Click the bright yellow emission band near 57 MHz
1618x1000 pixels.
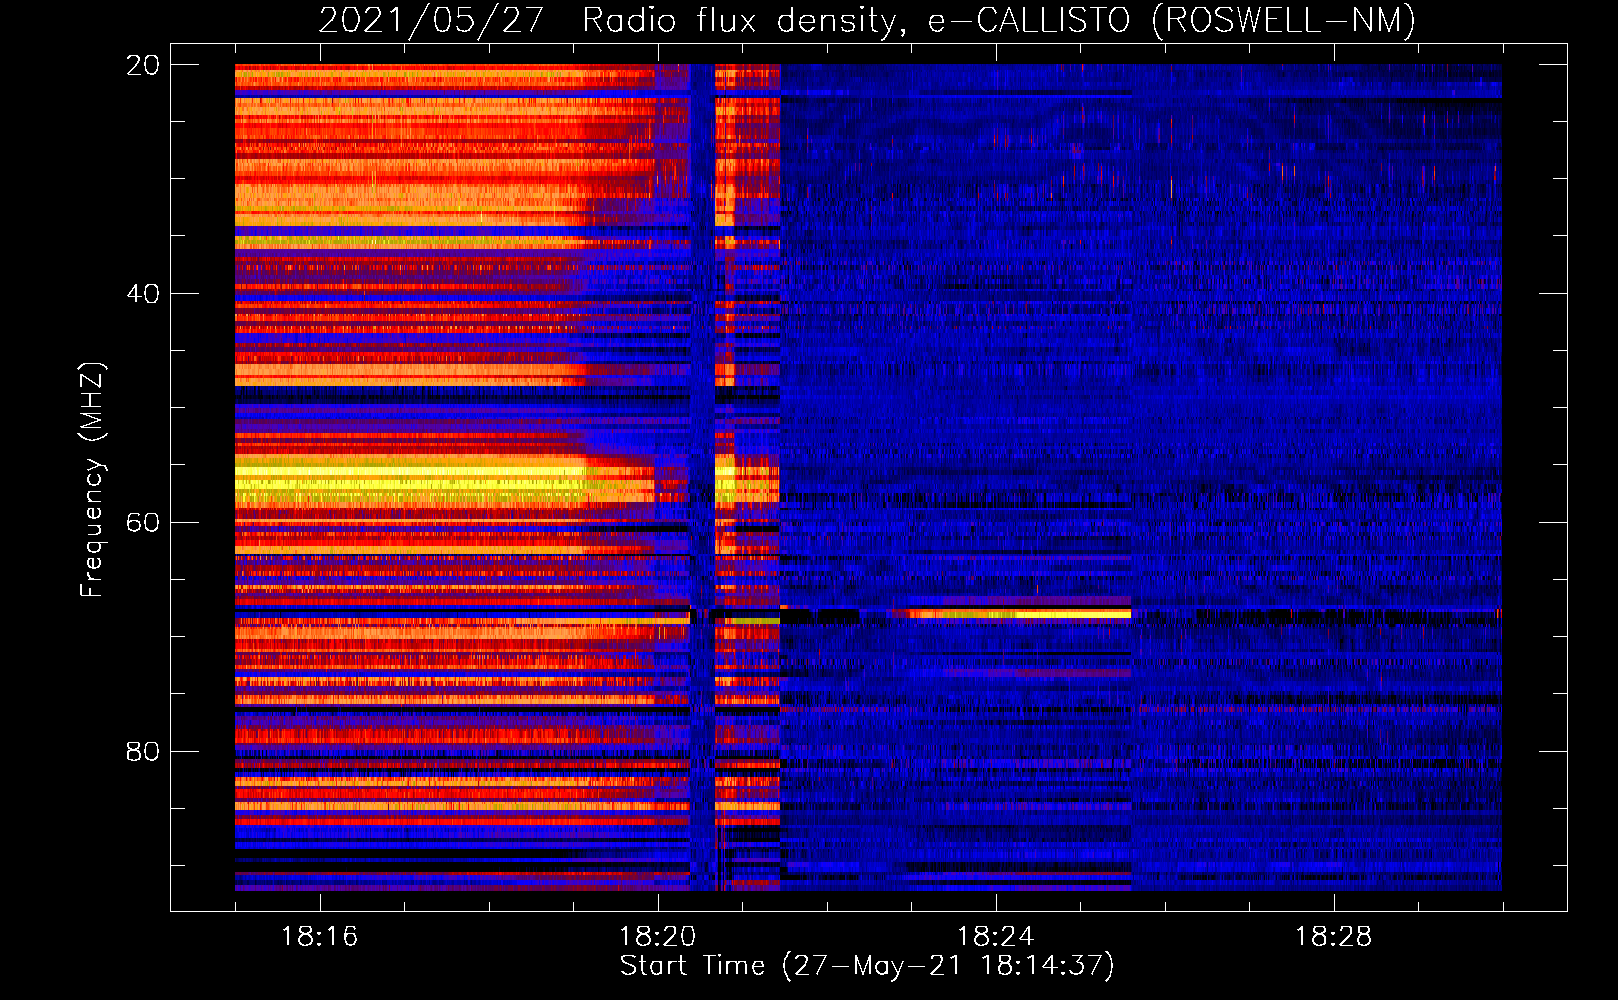(x=410, y=483)
